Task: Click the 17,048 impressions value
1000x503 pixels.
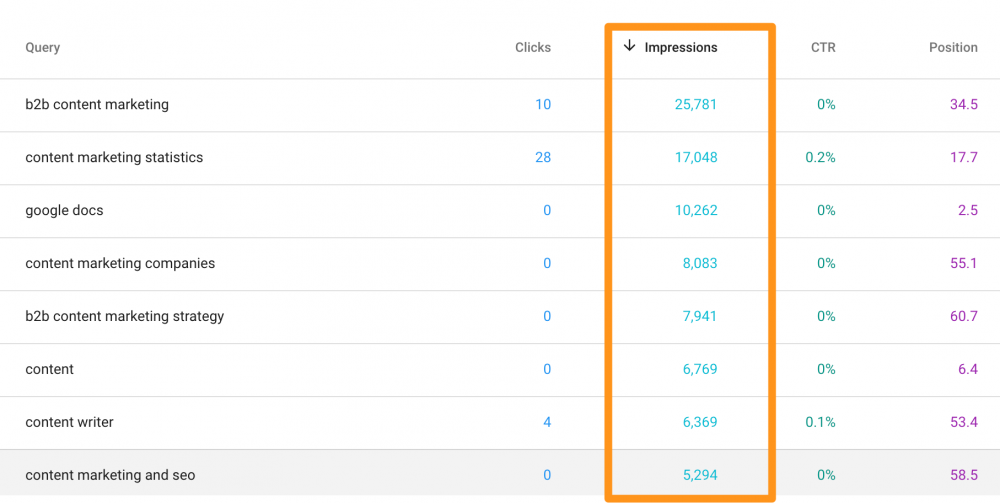Action: pos(697,157)
